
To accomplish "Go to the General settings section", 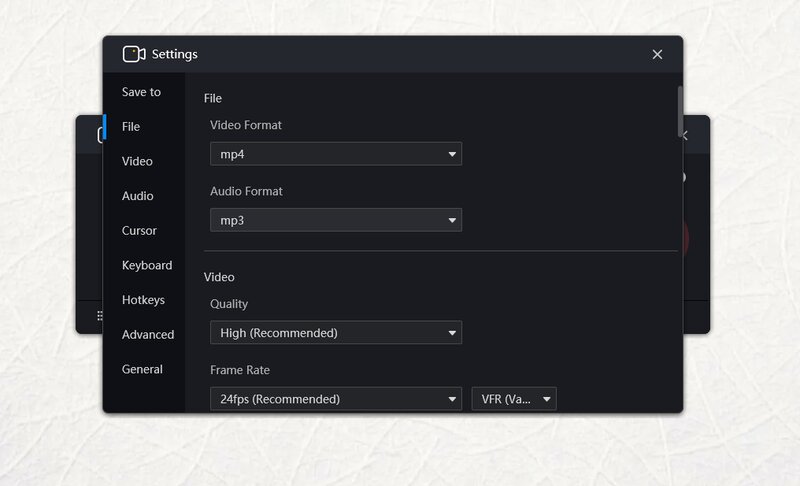I will tap(142, 369).
